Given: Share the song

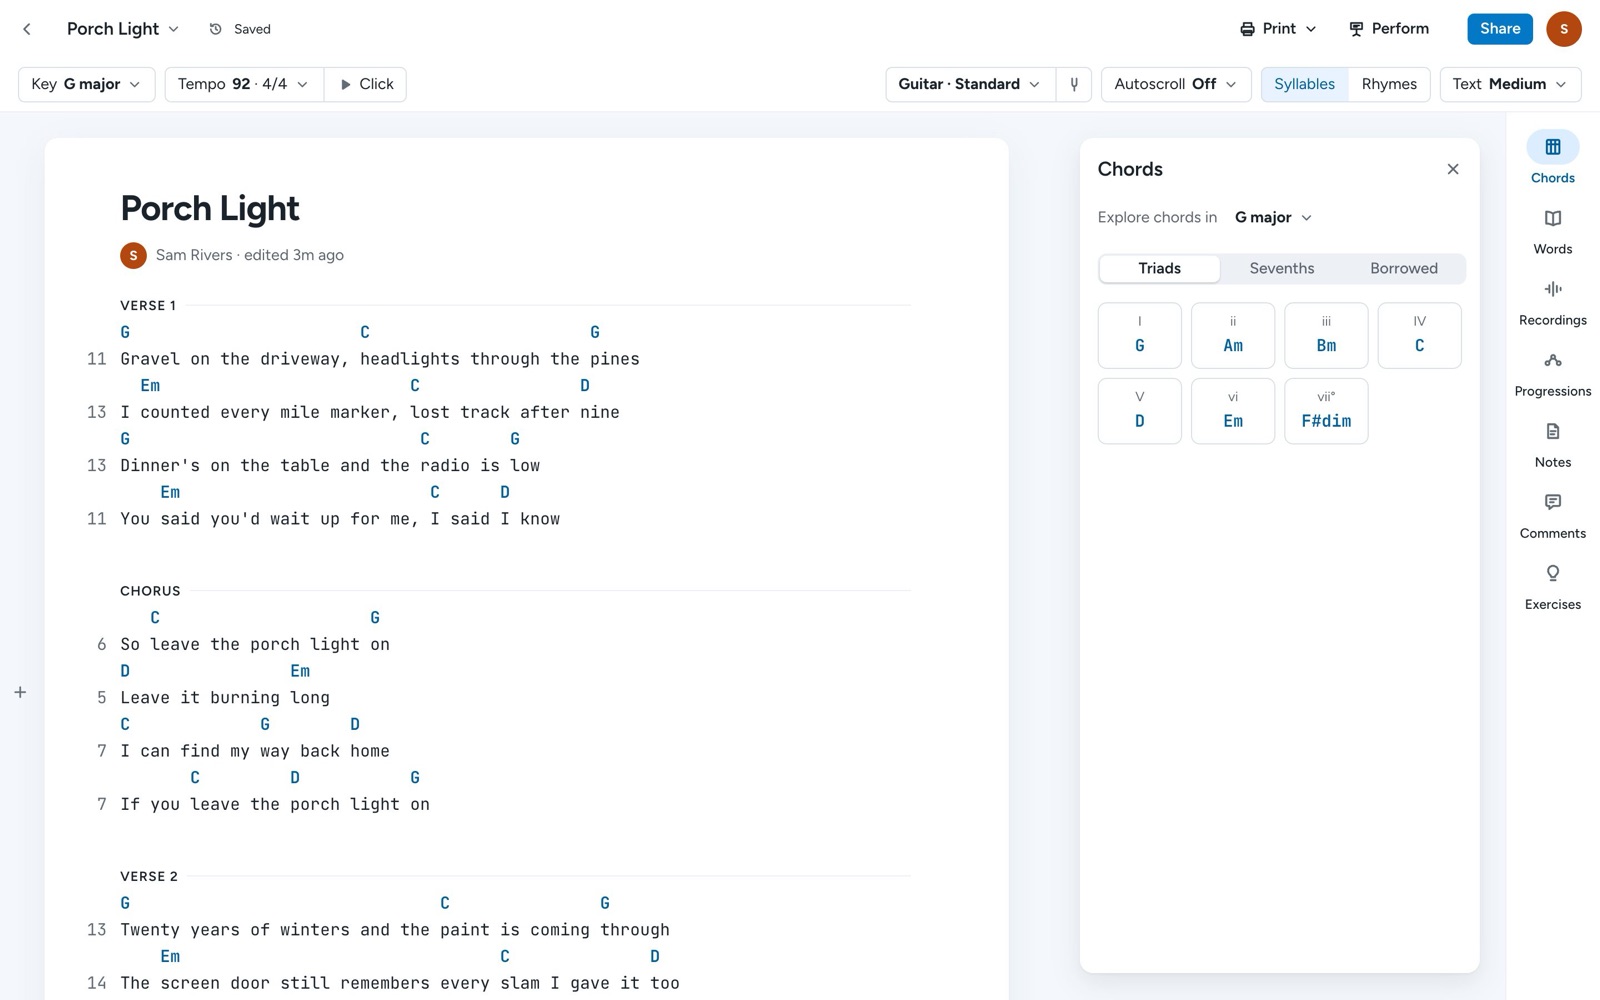Looking at the screenshot, I should click(x=1500, y=29).
